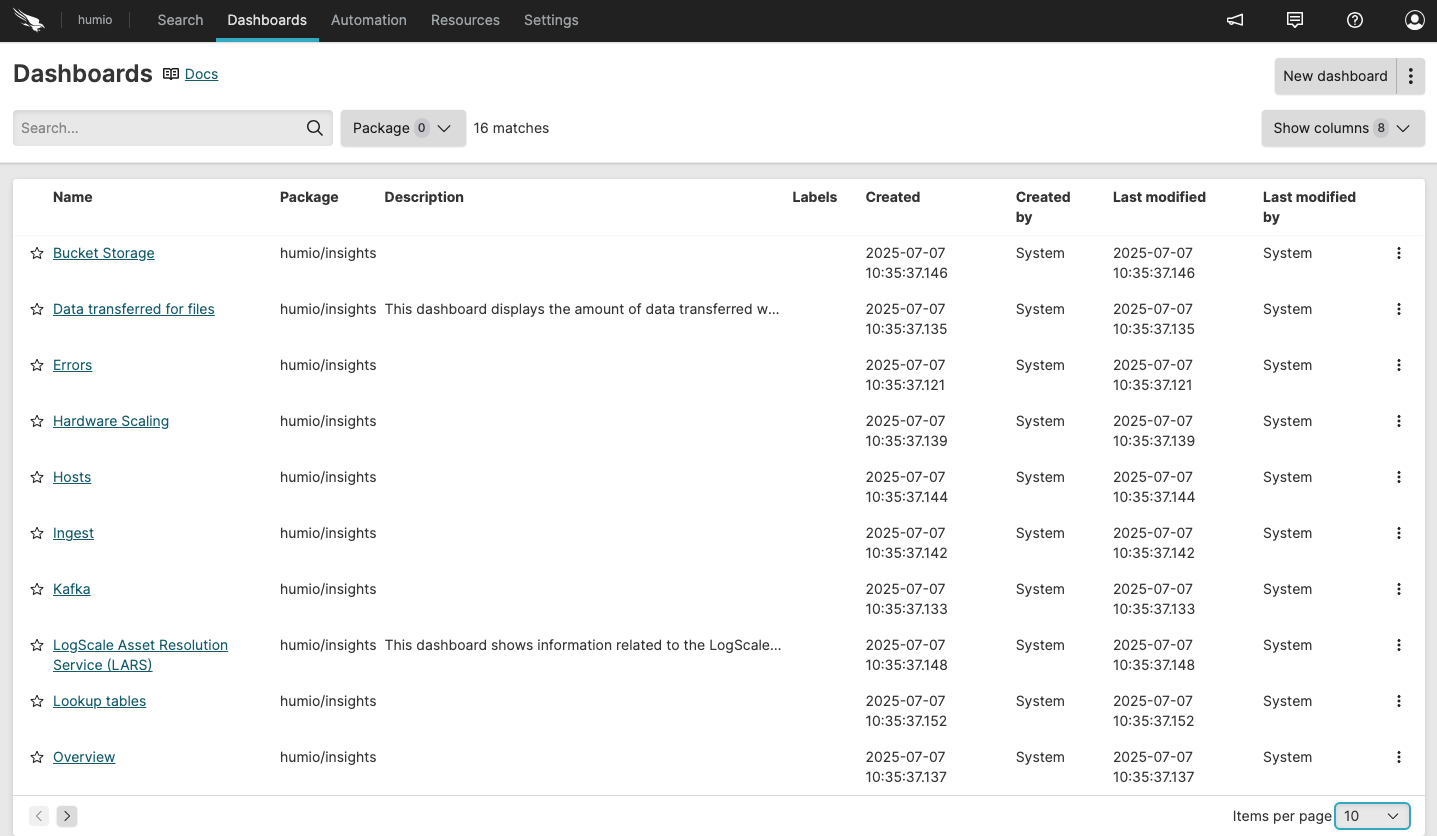1437x836 pixels.
Task: Open the announcements megaphone icon
Action: point(1235,20)
